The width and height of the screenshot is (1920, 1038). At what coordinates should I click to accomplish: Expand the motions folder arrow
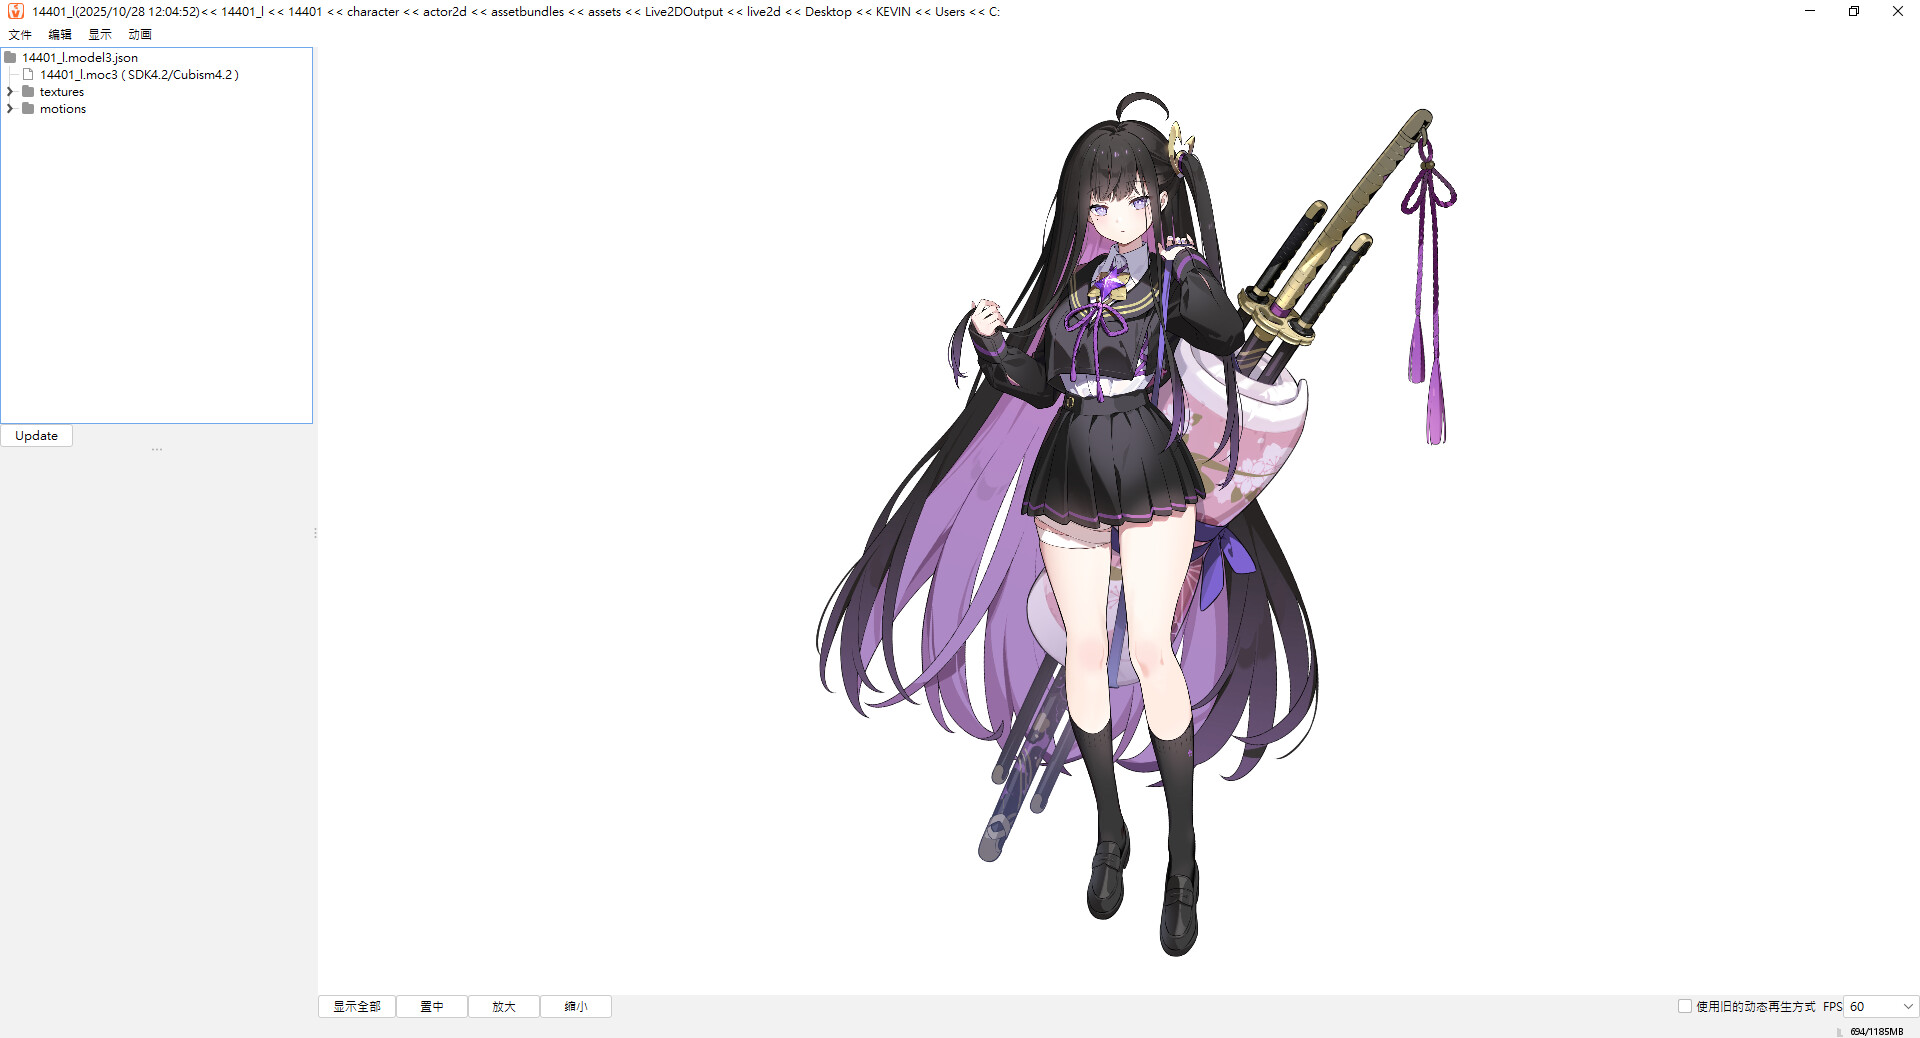10,109
